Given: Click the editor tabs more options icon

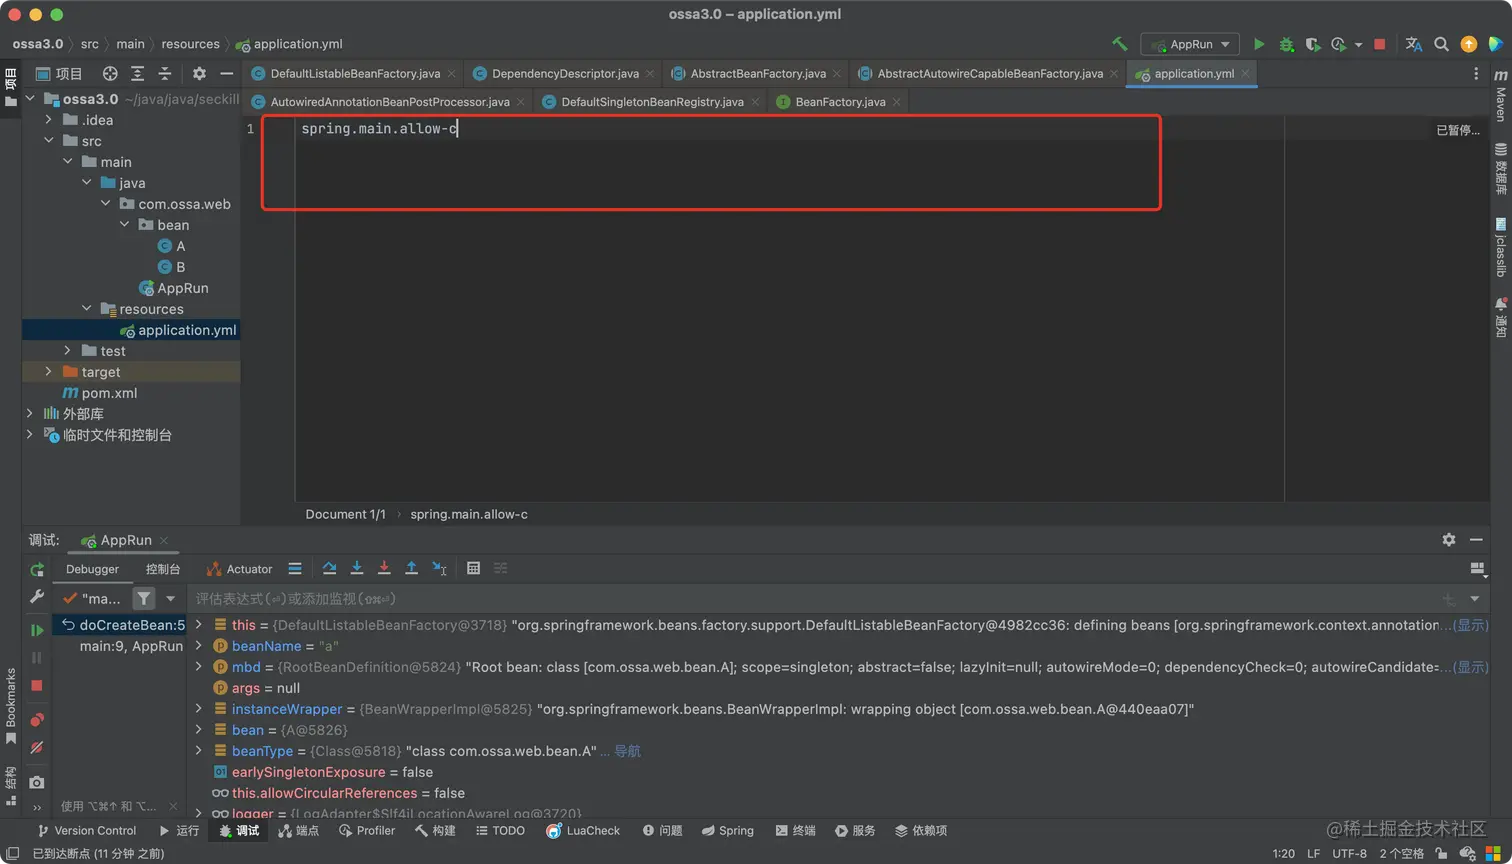Looking at the screenshot, I should point(1476,73).
